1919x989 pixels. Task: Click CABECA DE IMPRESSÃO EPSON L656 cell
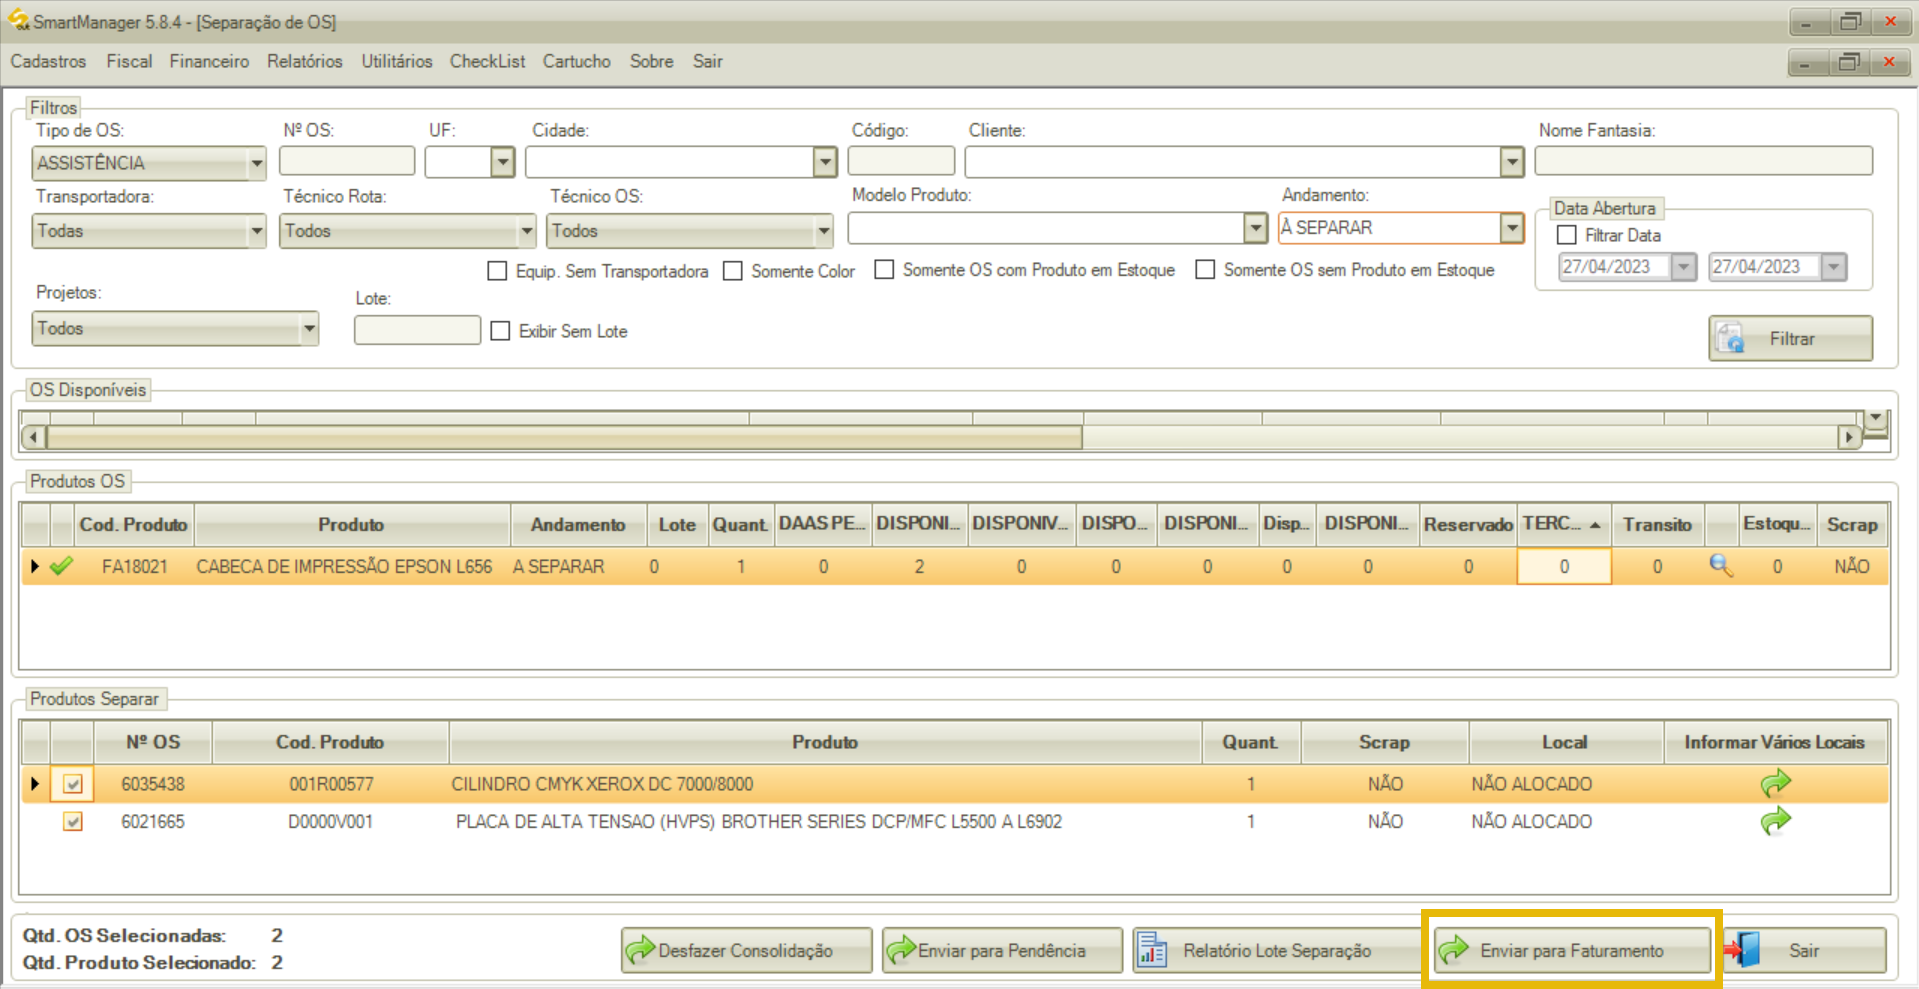click(x=351, y=566)
